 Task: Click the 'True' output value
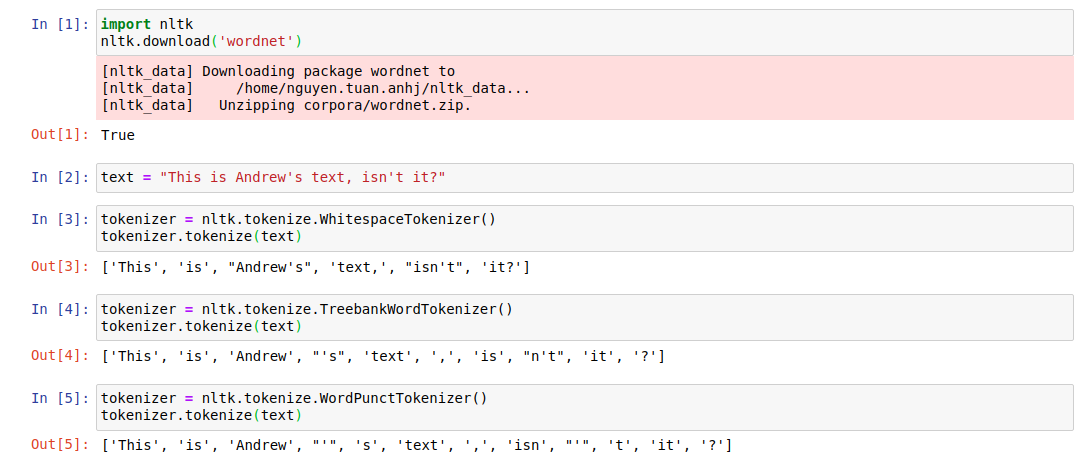click(x=118, y=135)
